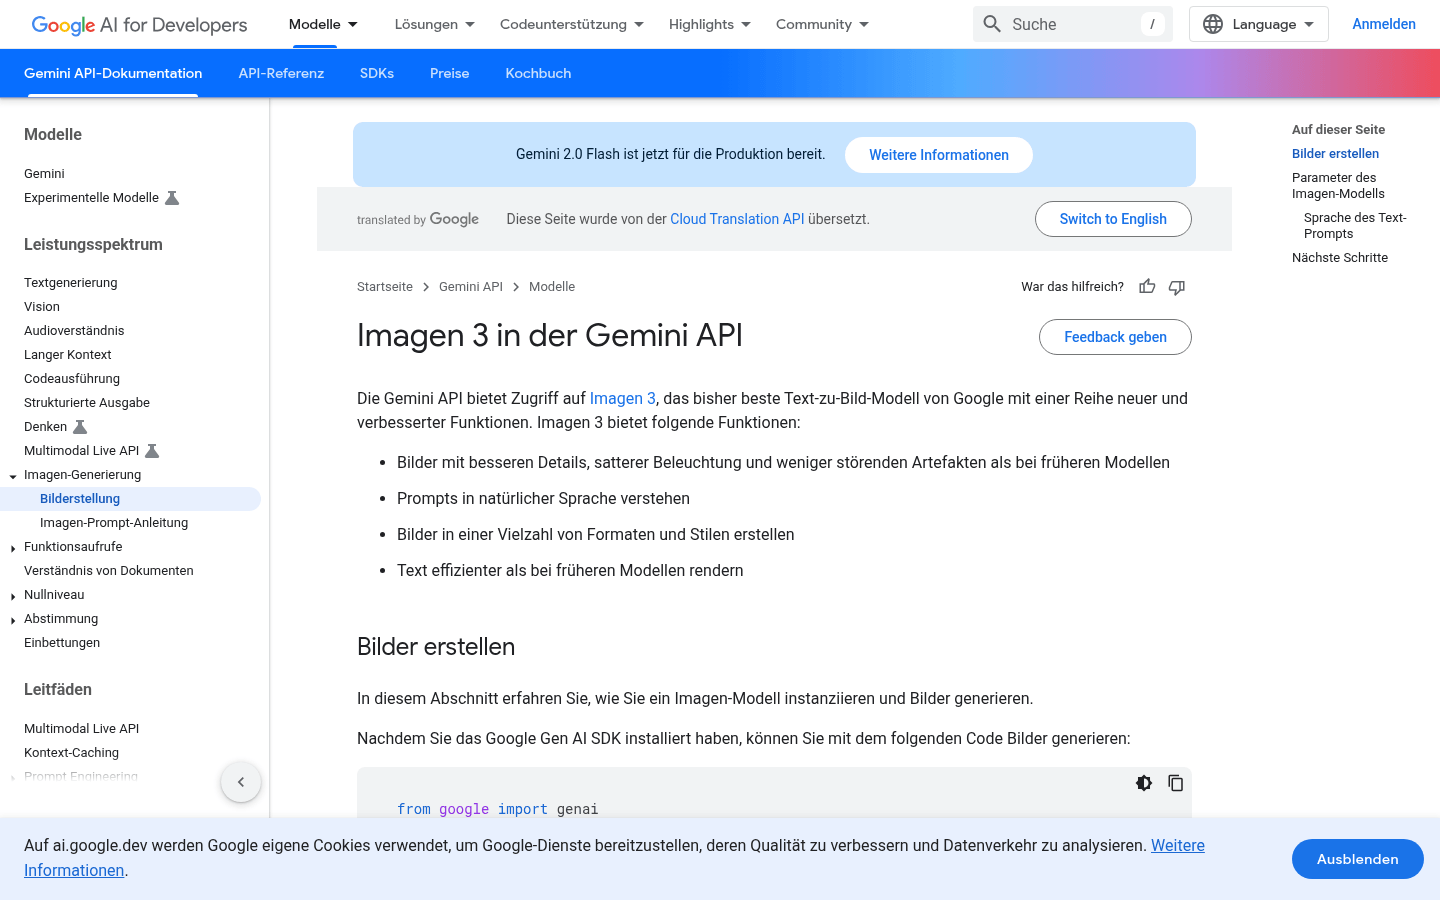Viewport: 1440px width, 900px height.
Task: Switch to the API-Referenz tab
Action: 281,73
